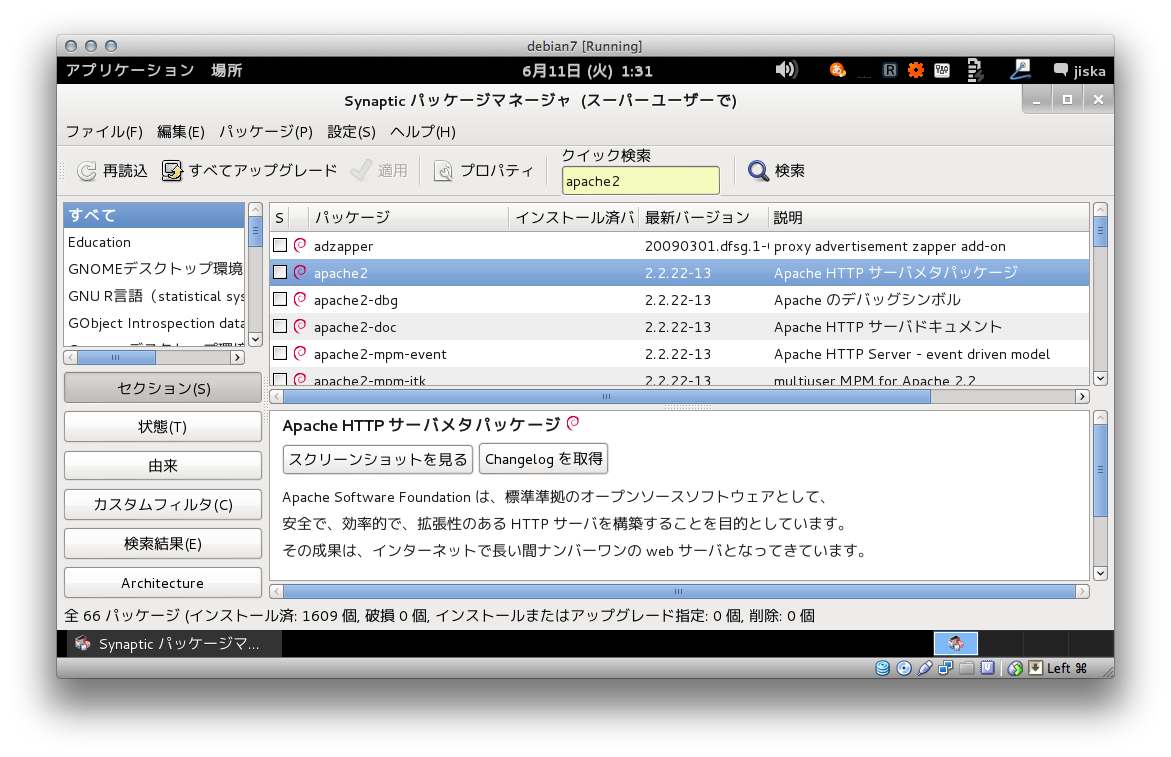This screenshot has height=757, width=1171.
Task: Click the Reload (再読込) toolbar icon
Action: pyautogui.click(x=87, y=171)
